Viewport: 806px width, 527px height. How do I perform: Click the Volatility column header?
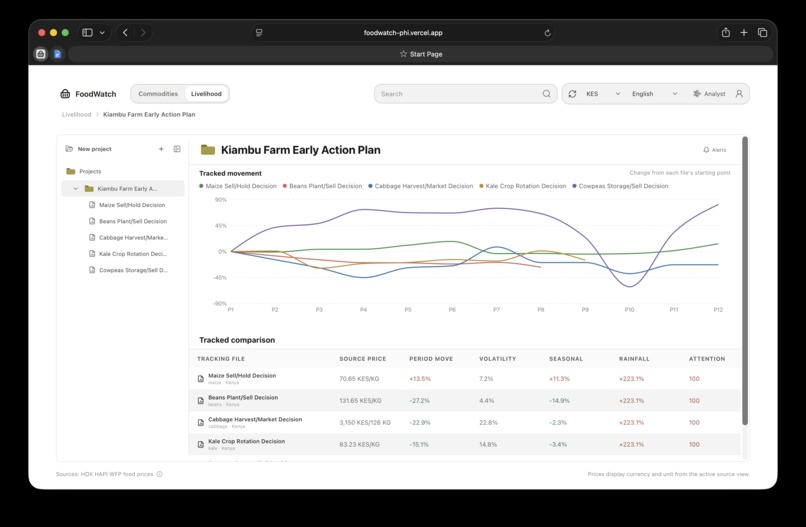pos(497,359)
